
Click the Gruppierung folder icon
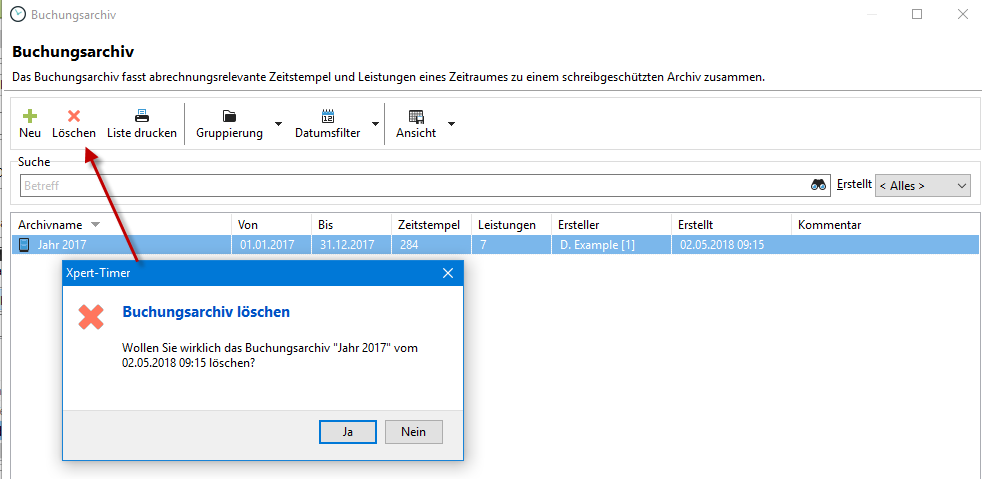click(x=229, y=116)
